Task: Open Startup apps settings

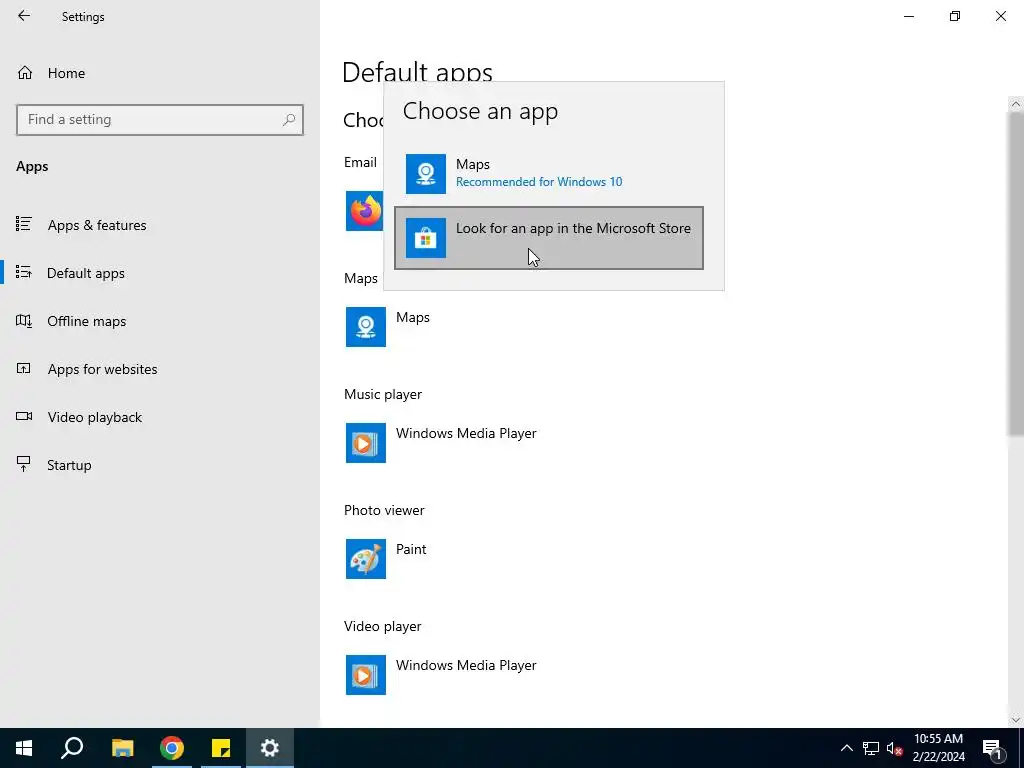Action: 159,465
